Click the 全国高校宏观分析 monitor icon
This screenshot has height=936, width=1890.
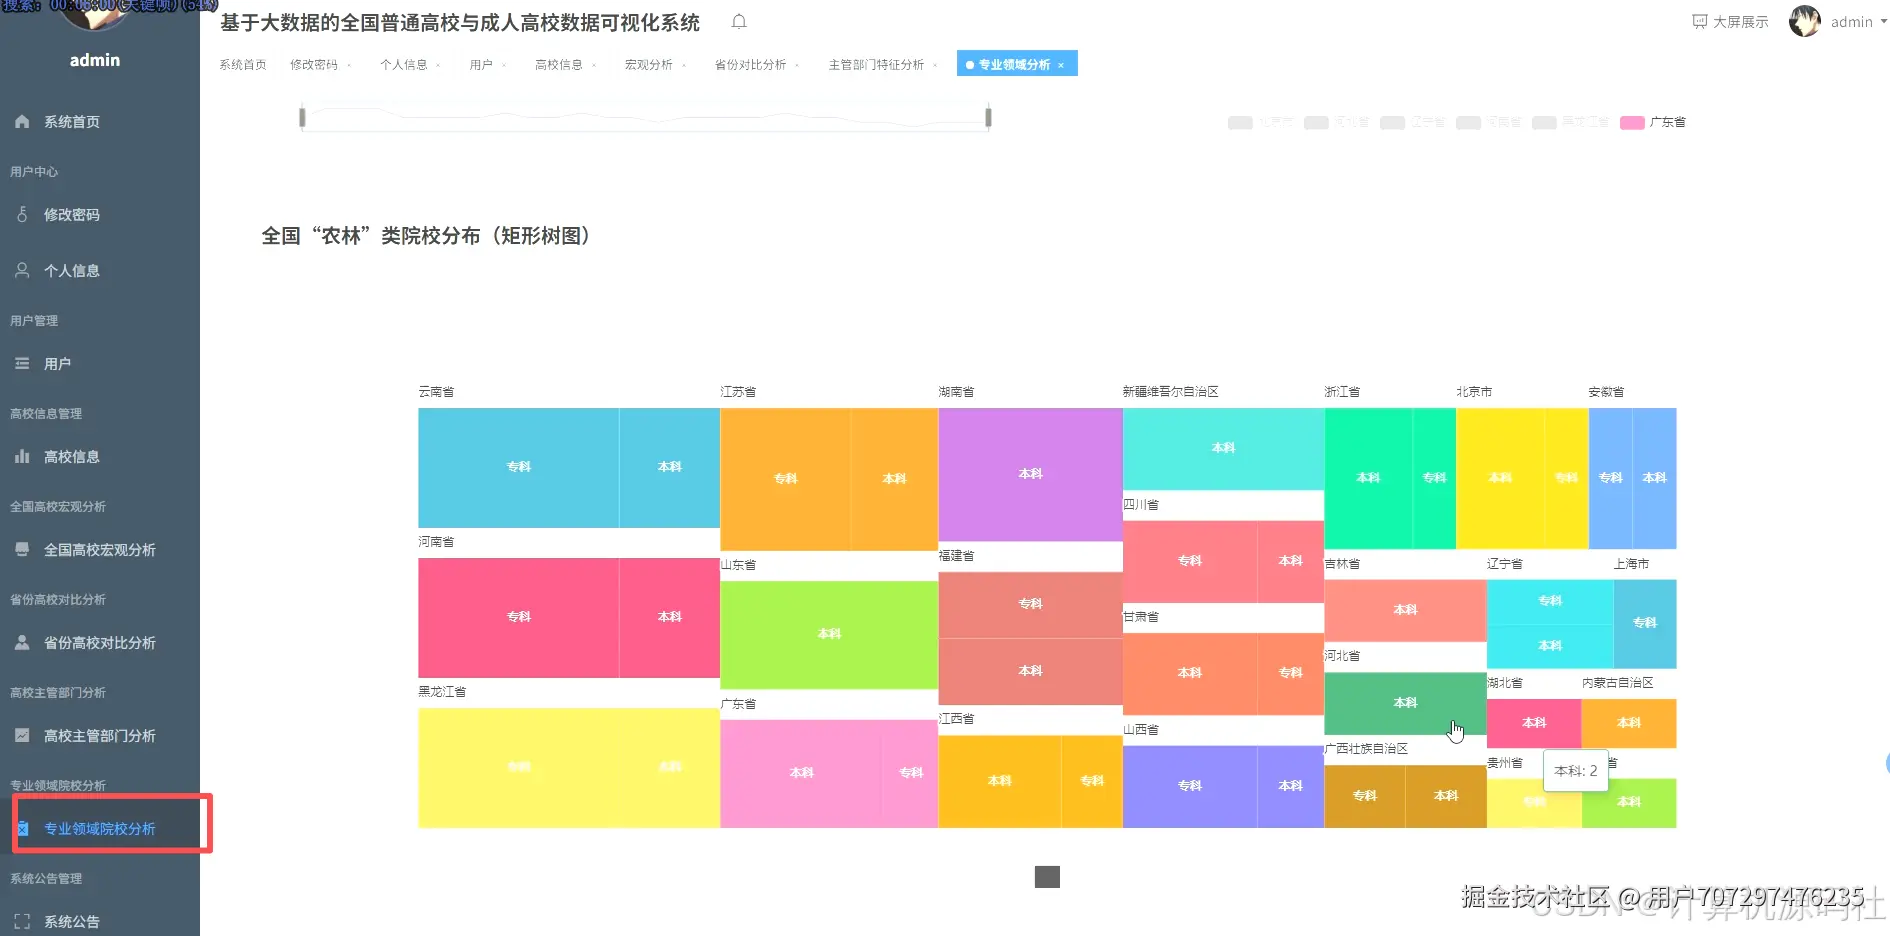[x=21, y=549]
